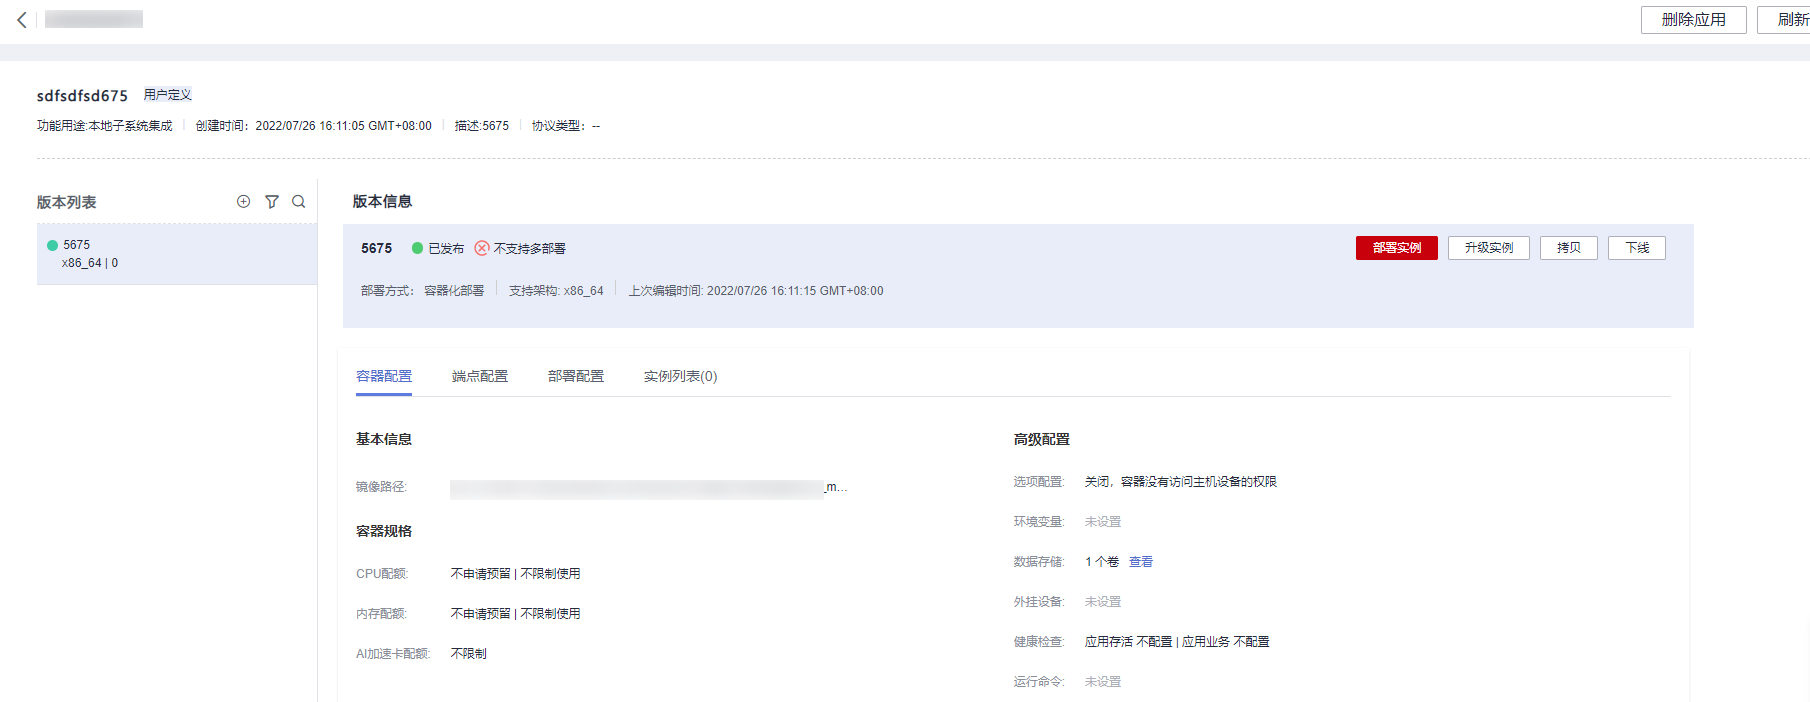1810x702 pixels.
Task: Click the green published status dot
Action: coord(417,248)
